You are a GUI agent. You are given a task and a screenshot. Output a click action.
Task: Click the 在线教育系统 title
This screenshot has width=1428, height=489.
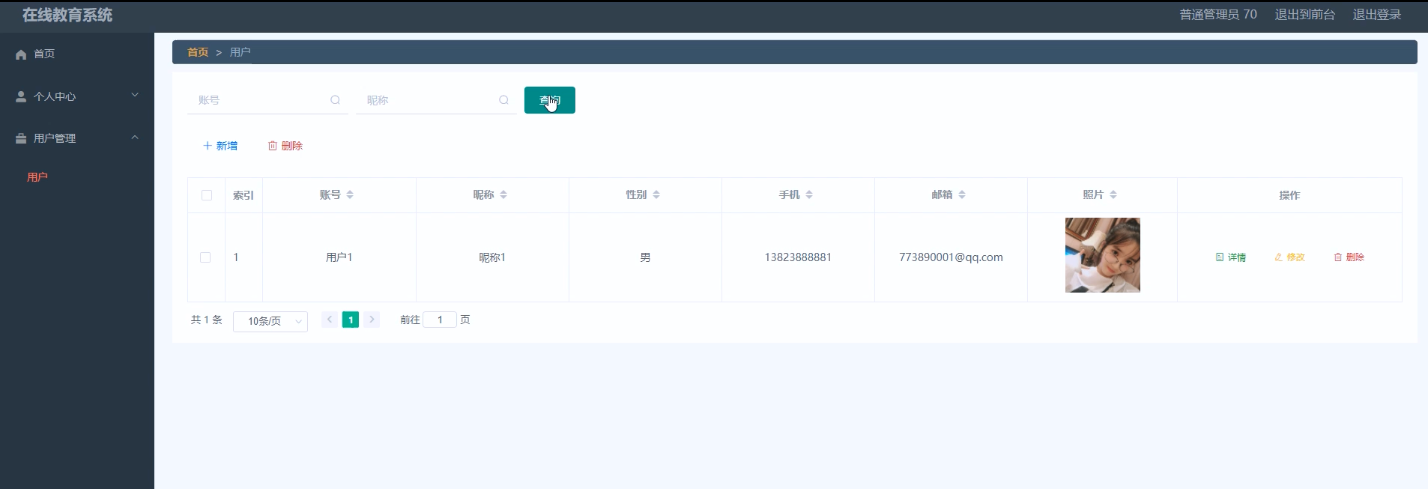coord(68,15)
